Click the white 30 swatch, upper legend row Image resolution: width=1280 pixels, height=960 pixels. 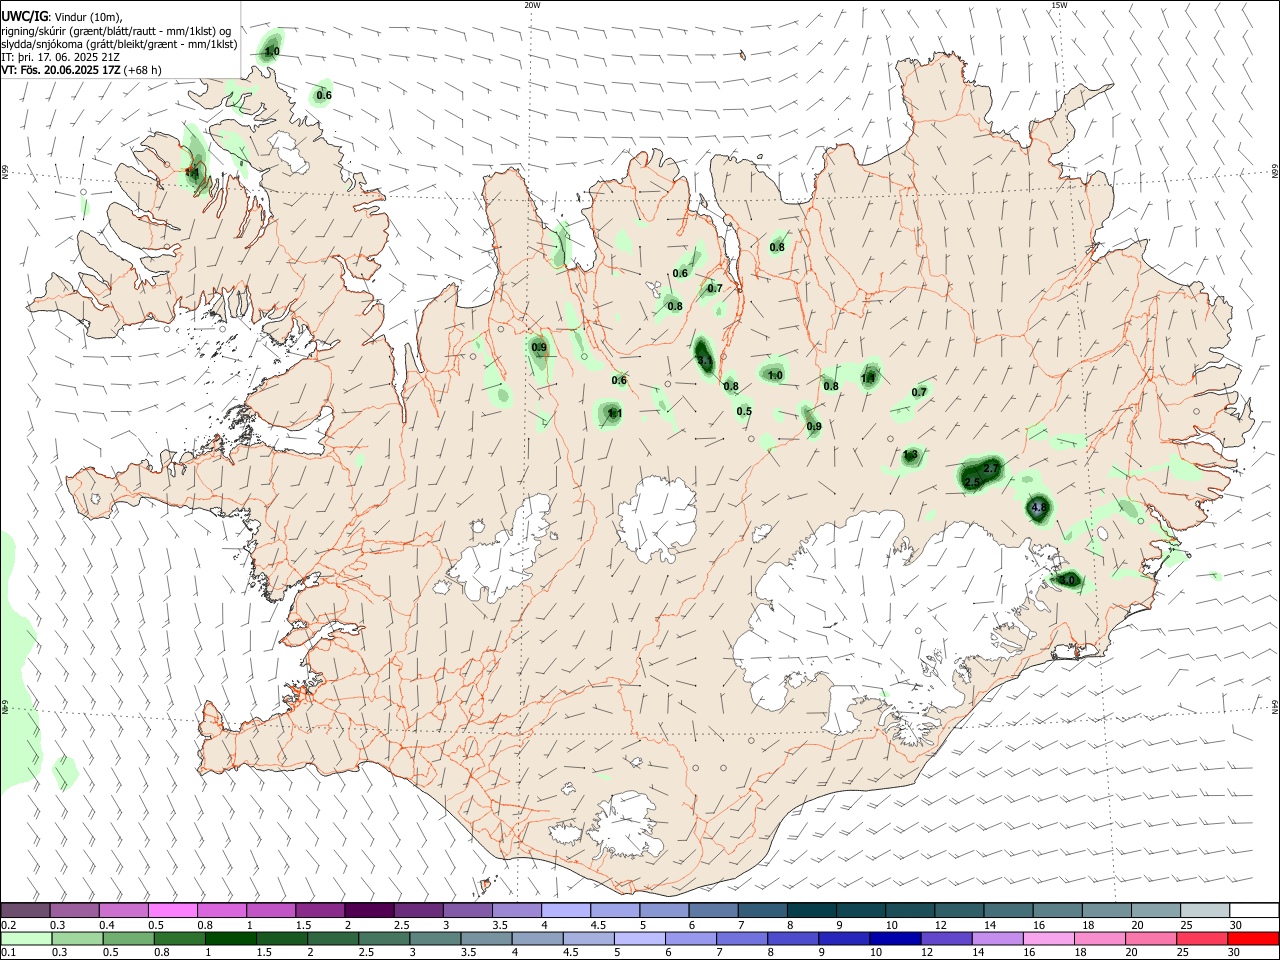pyautogui.click(x=1253, y=911)
